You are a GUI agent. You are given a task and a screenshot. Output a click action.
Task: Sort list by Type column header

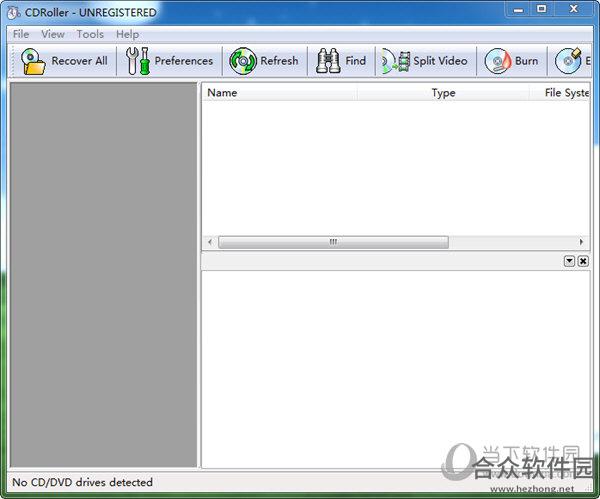(x=443, y=93)
